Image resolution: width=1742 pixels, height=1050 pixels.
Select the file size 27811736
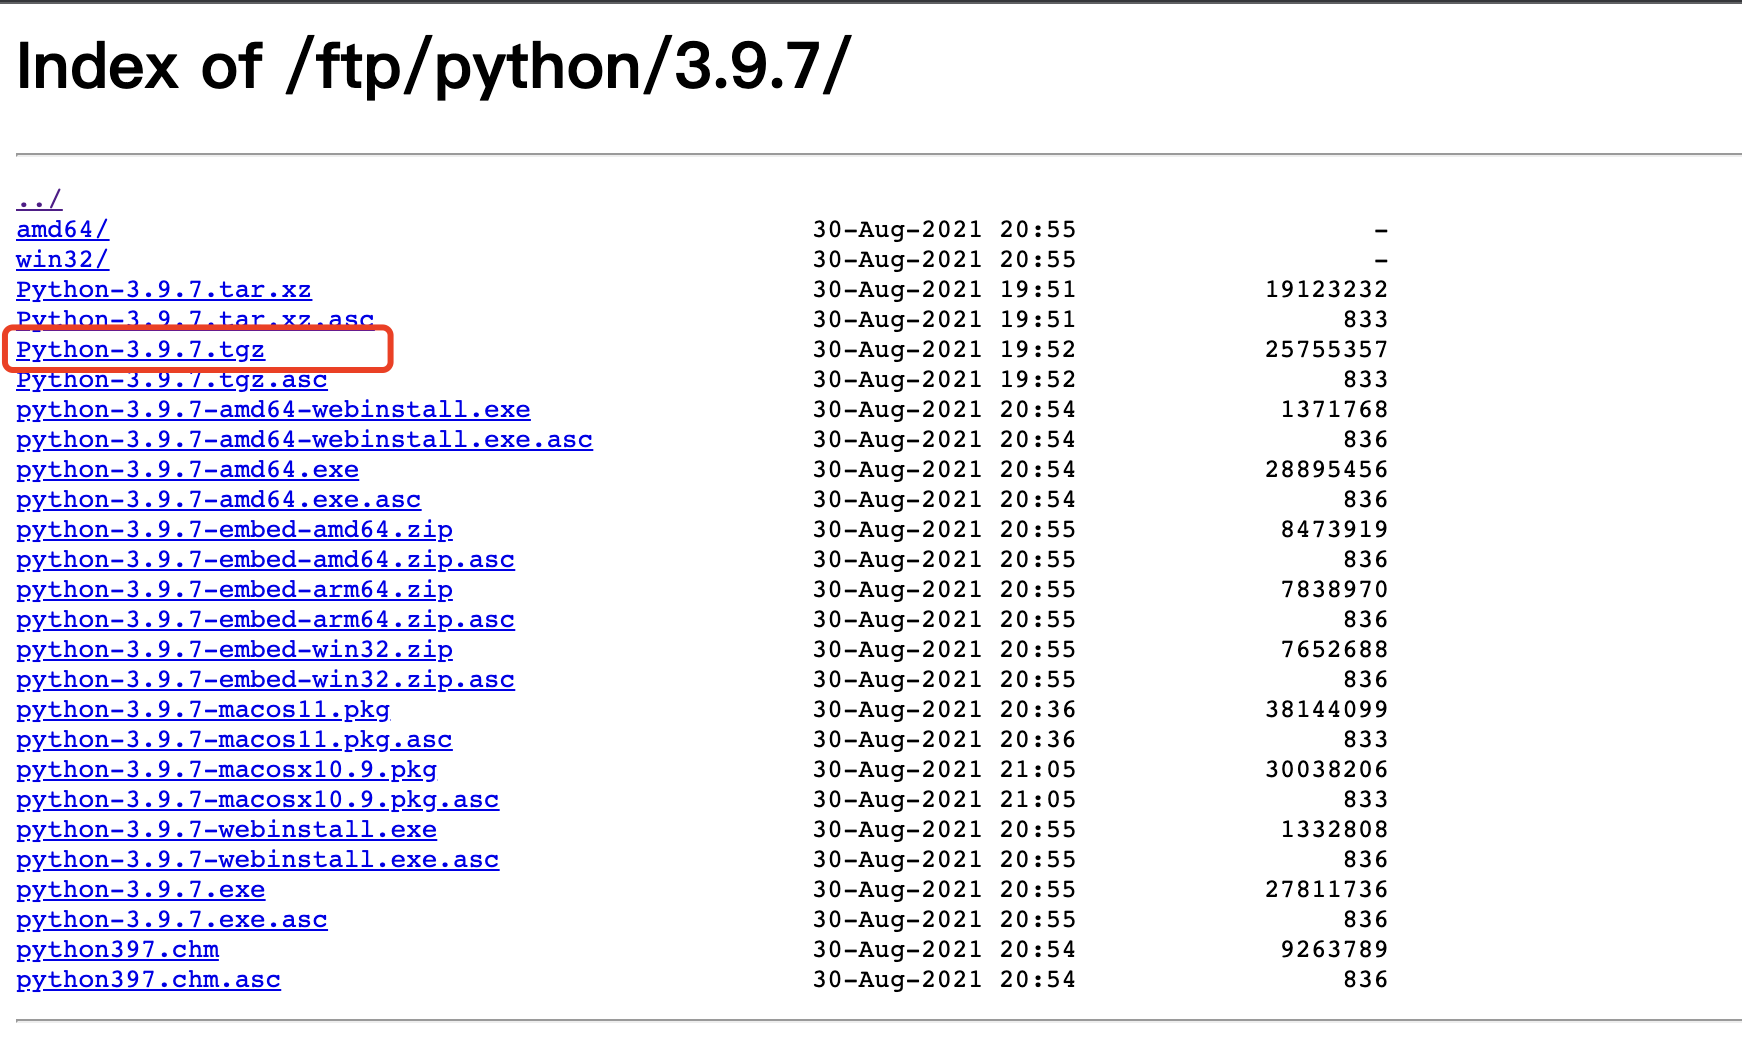click(x=1326, y=889)
